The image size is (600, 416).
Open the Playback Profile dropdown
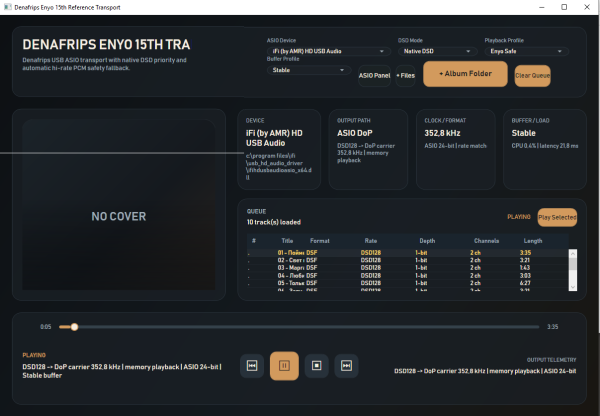click(x=527, y=51)
